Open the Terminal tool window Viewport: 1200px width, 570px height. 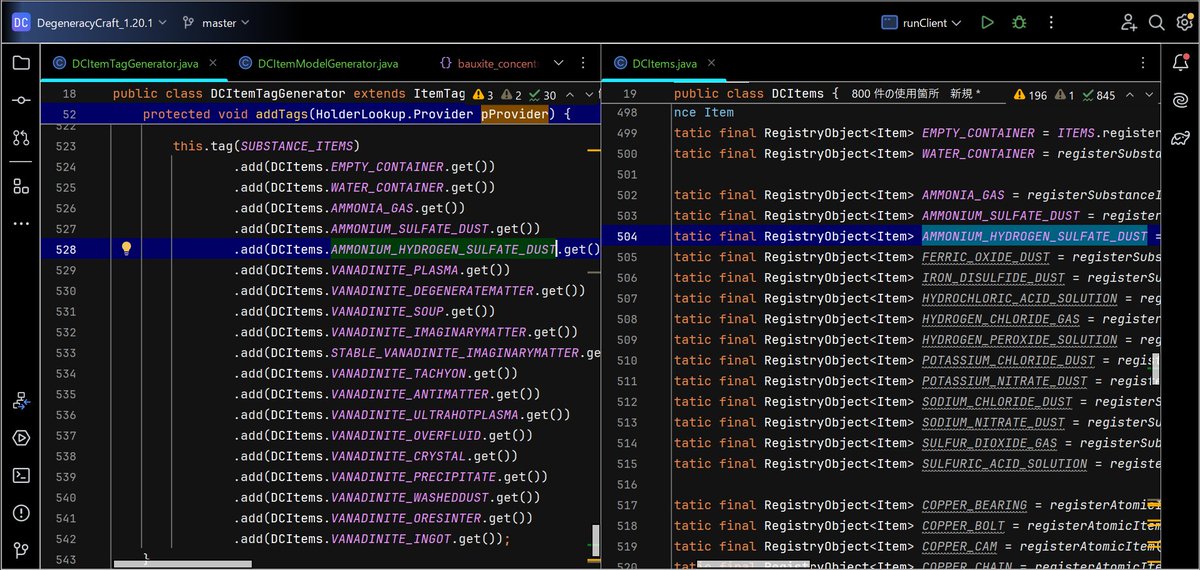pyautogui.click(x=21, y=475)
